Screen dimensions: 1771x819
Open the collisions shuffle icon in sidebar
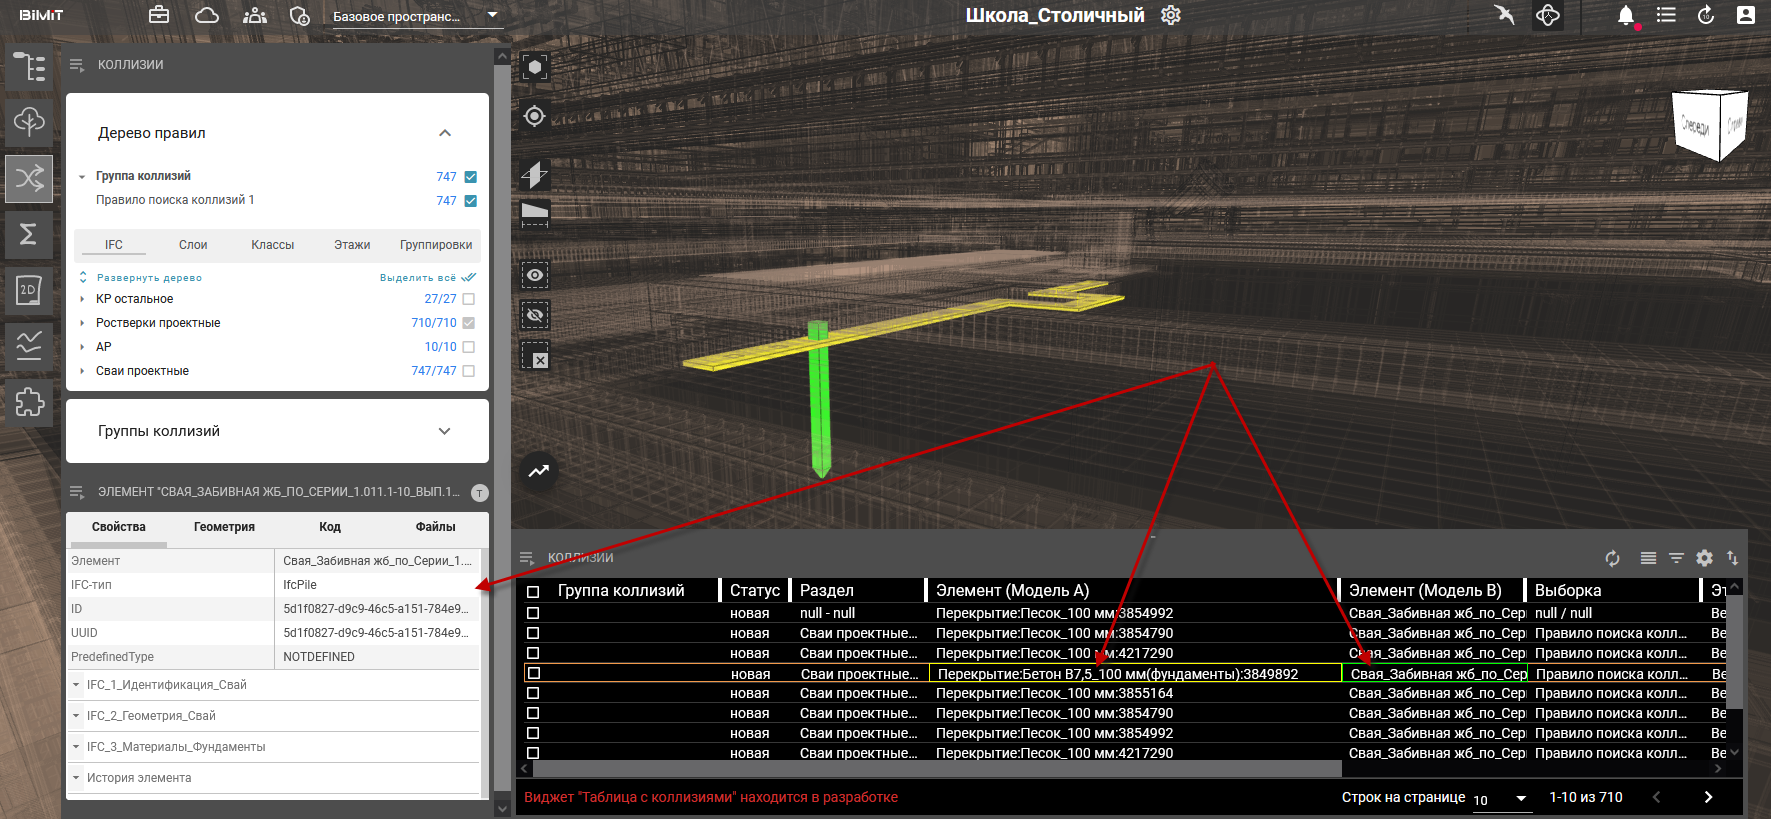pyautogui.click(x=29, y=179)
